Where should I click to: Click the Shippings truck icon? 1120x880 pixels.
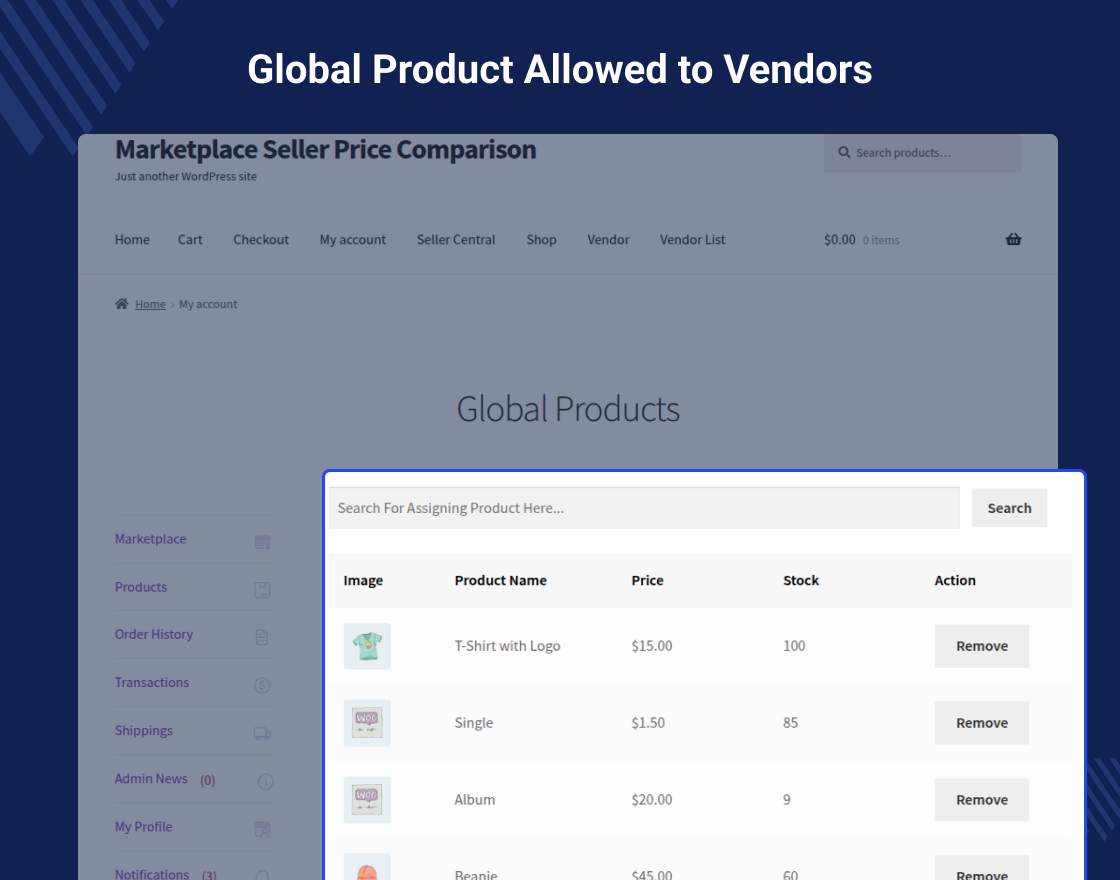pyautogui.click(x=262, y=733)
